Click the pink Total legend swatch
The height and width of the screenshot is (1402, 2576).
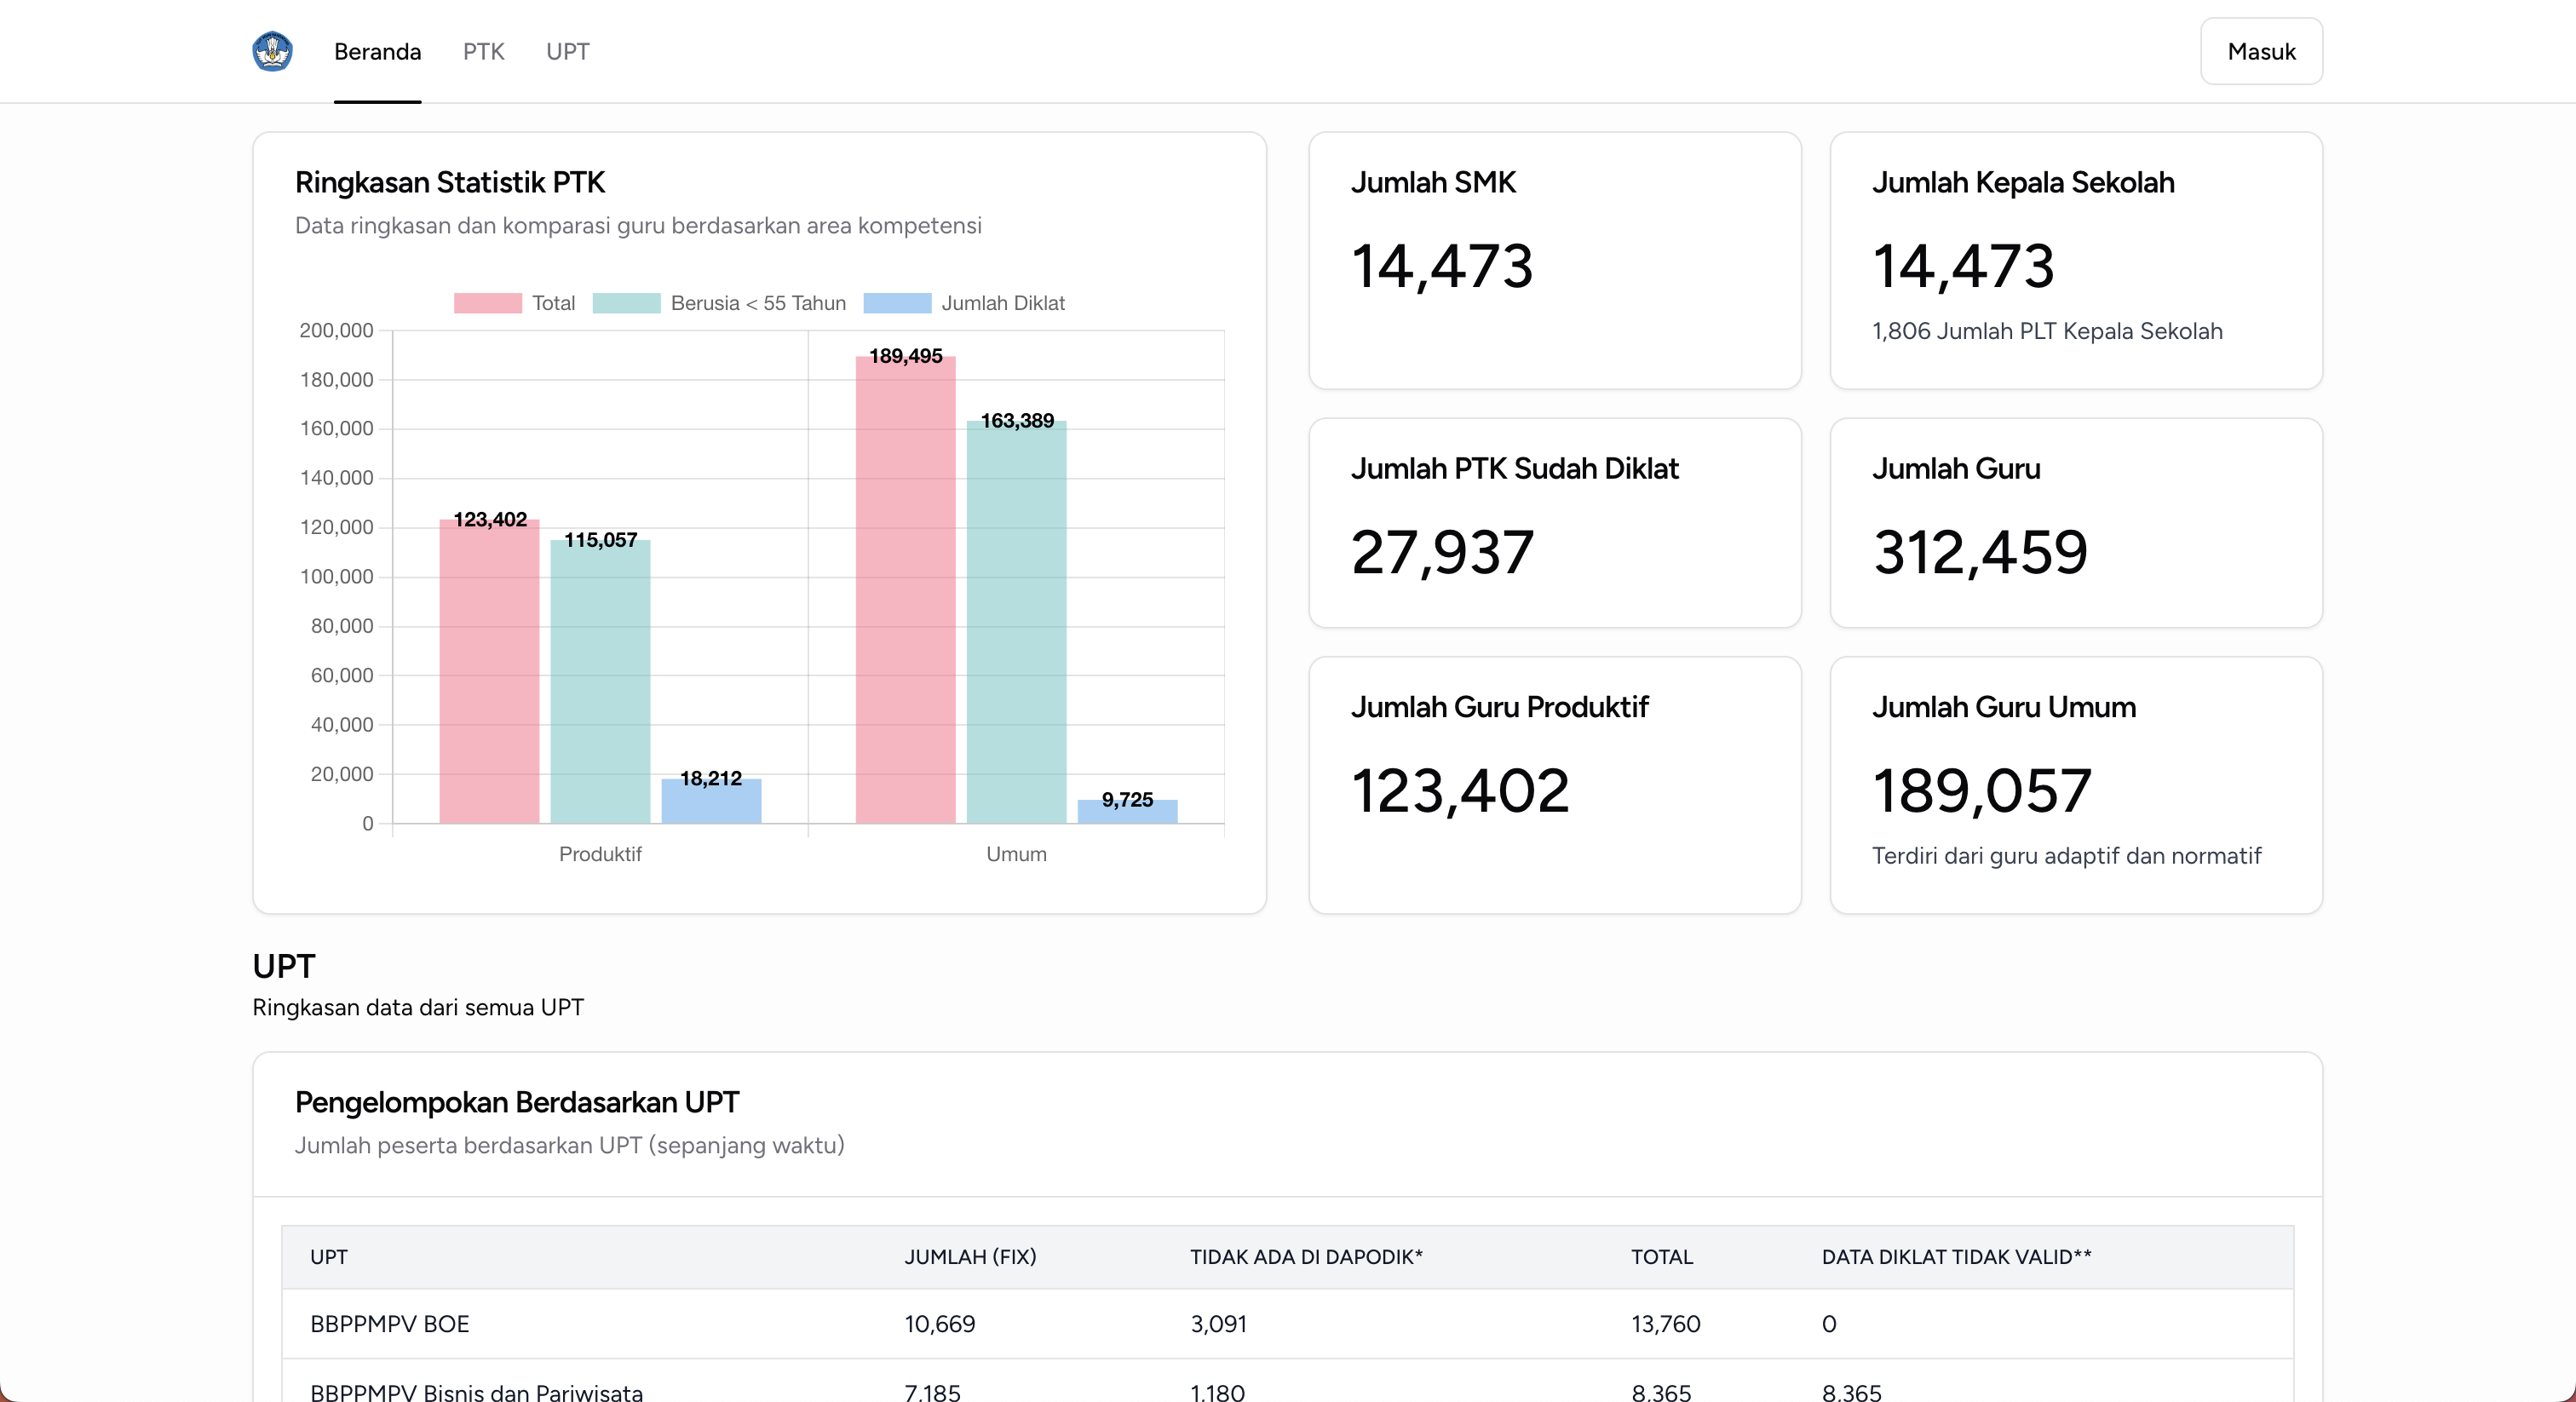coord(487,303)
